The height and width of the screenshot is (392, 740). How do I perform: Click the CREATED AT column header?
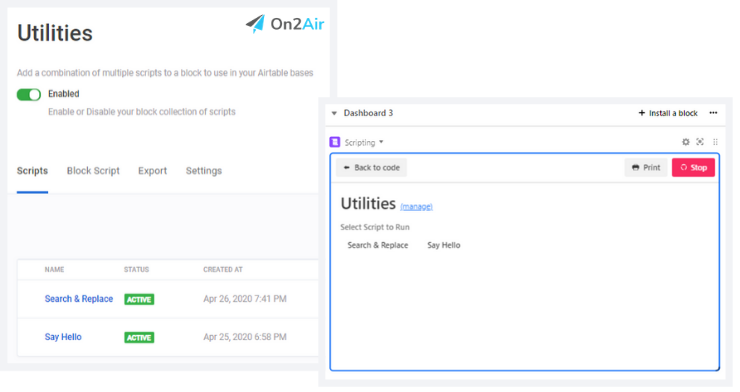(x=223, y=269)
